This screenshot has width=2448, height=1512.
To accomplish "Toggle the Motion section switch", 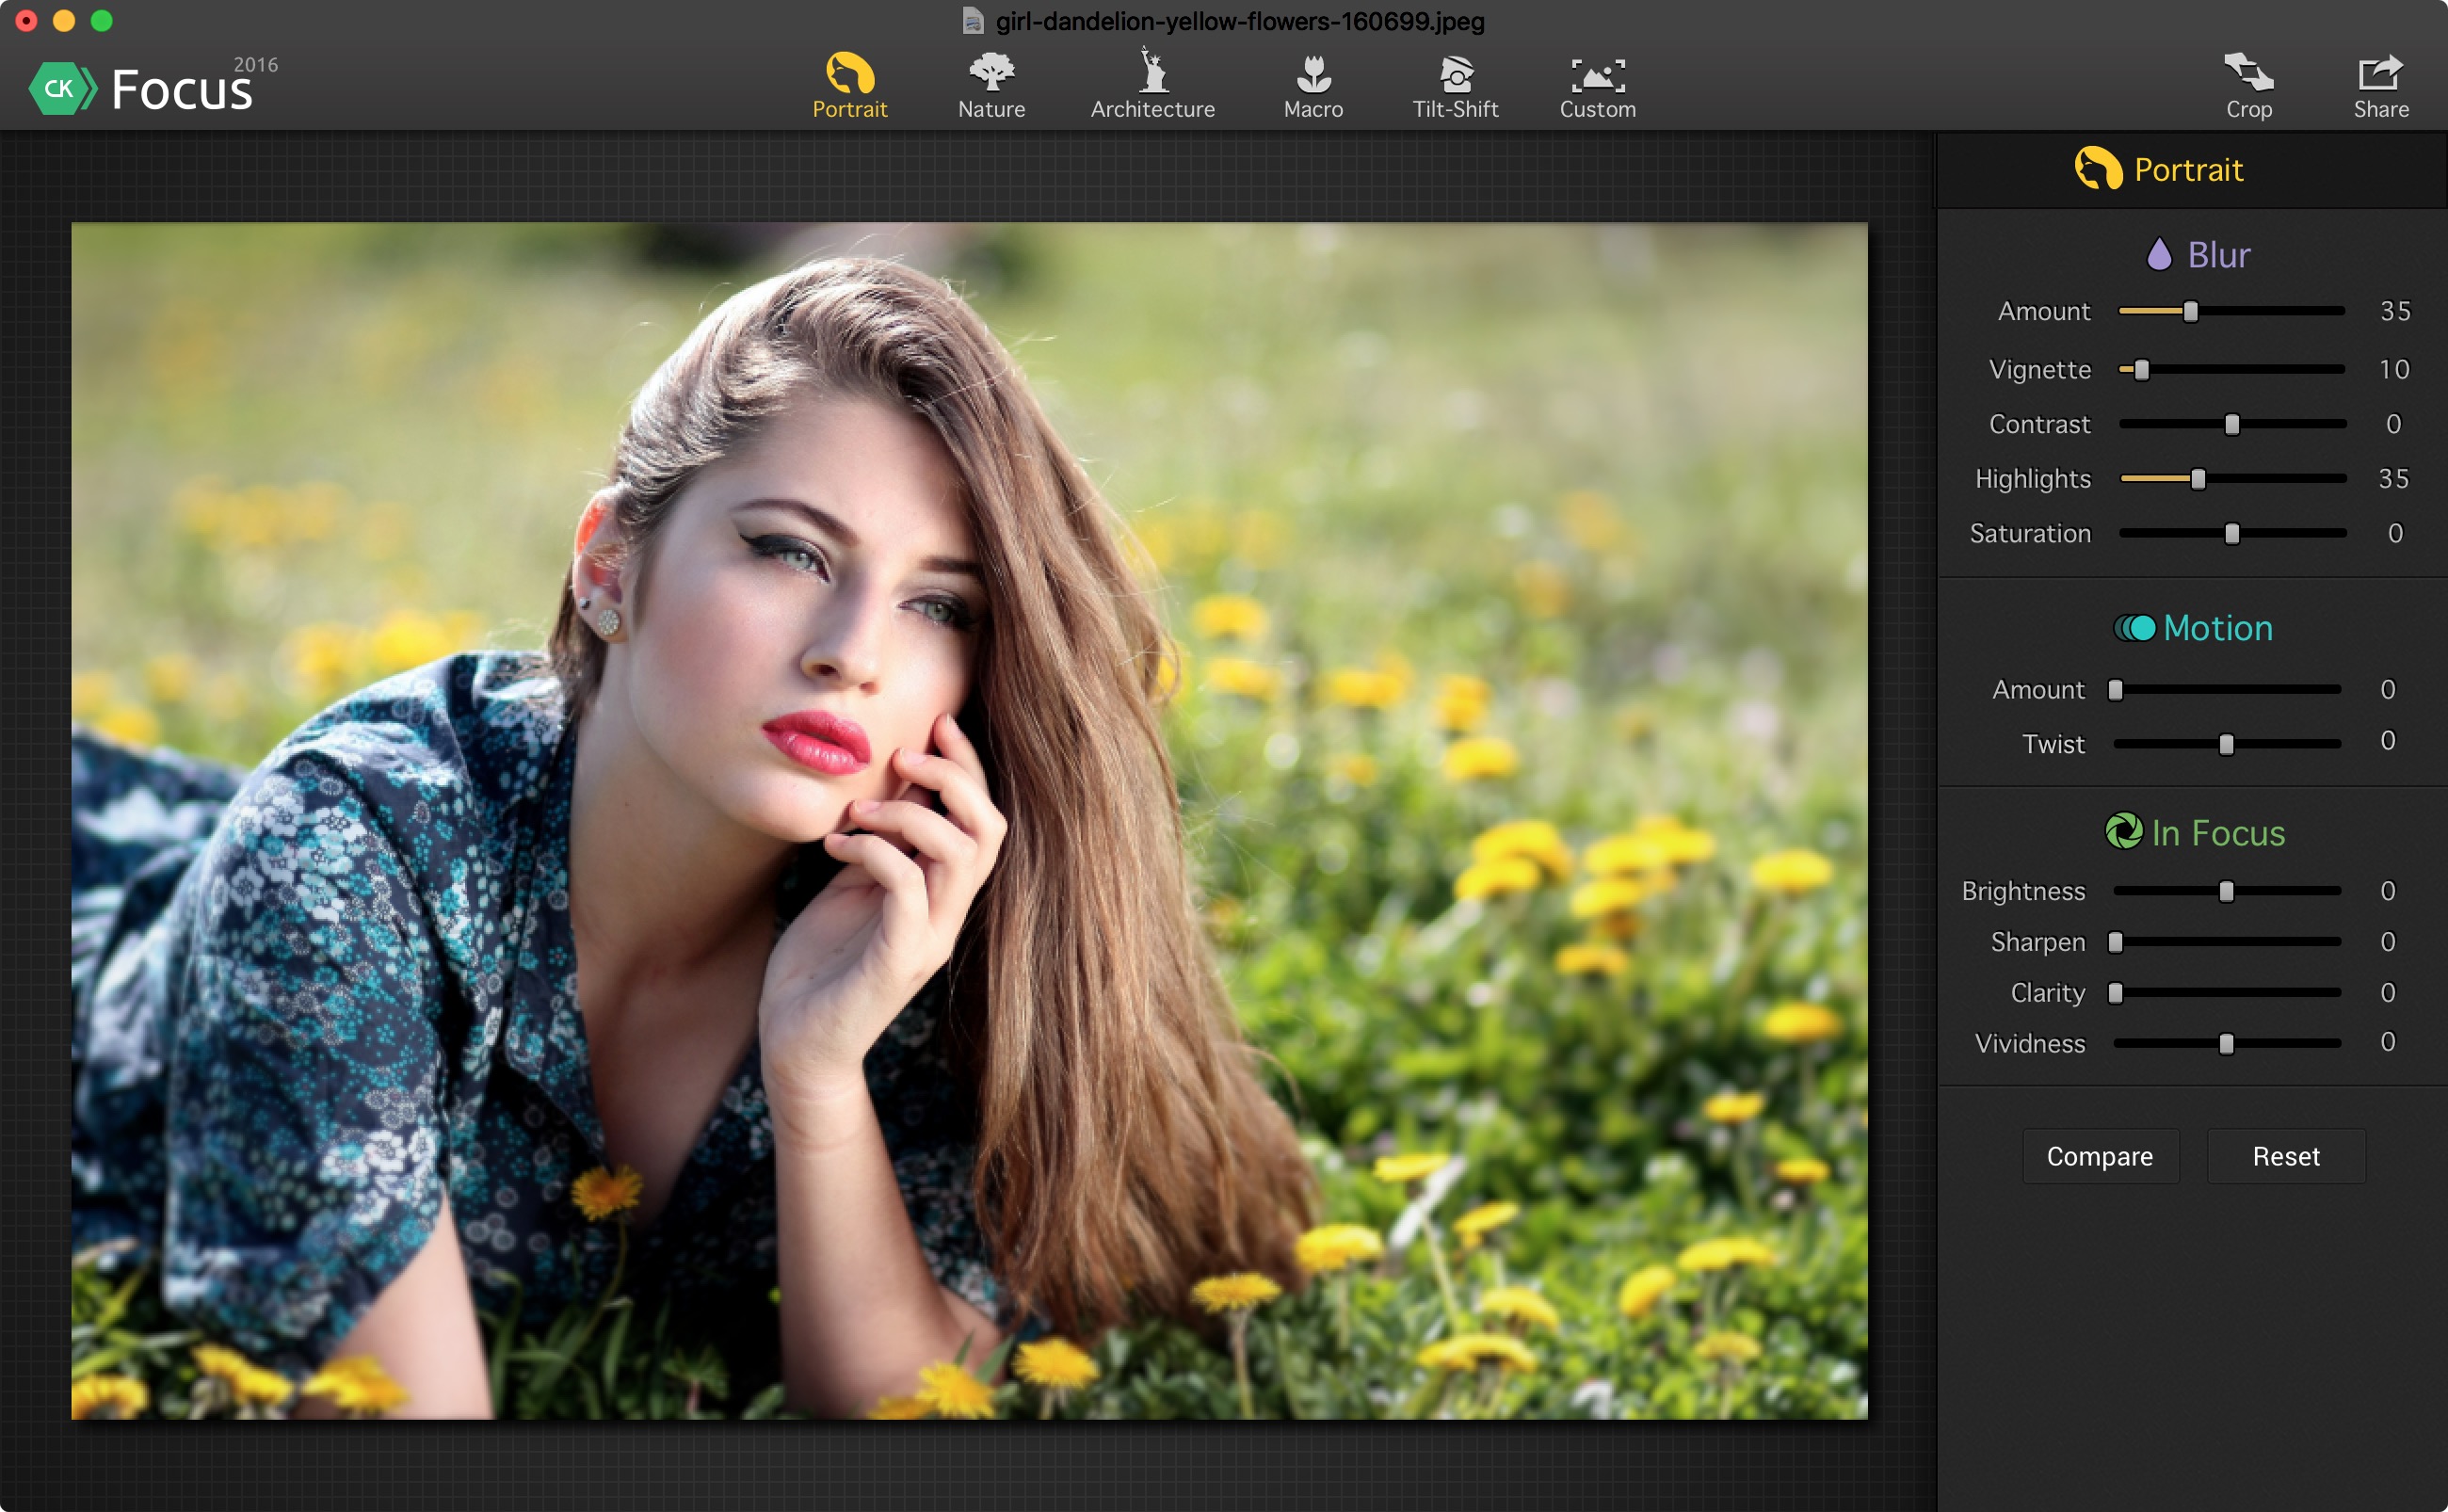I will (2134, 628).
